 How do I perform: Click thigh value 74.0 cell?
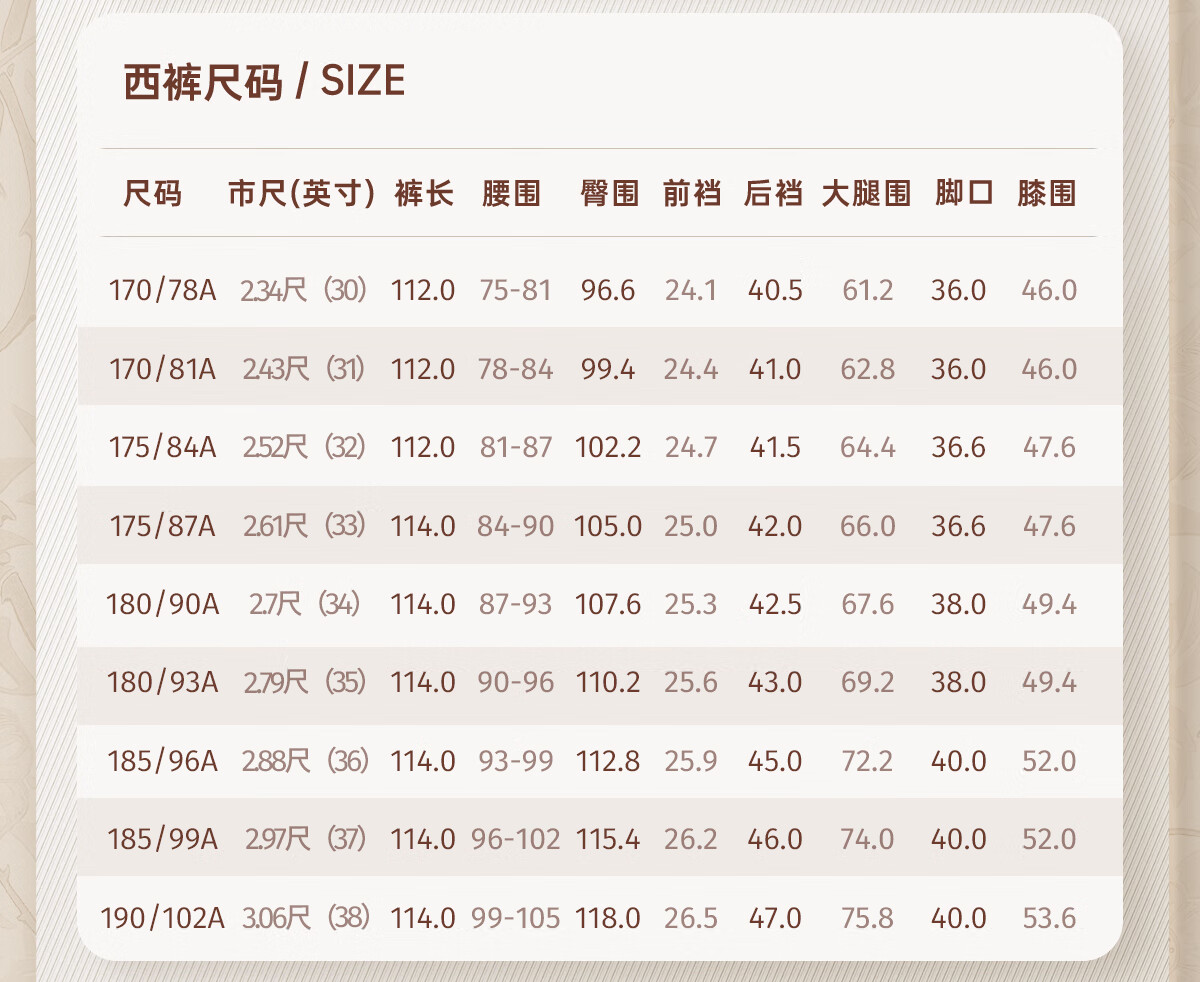click(x=867, y=839)
